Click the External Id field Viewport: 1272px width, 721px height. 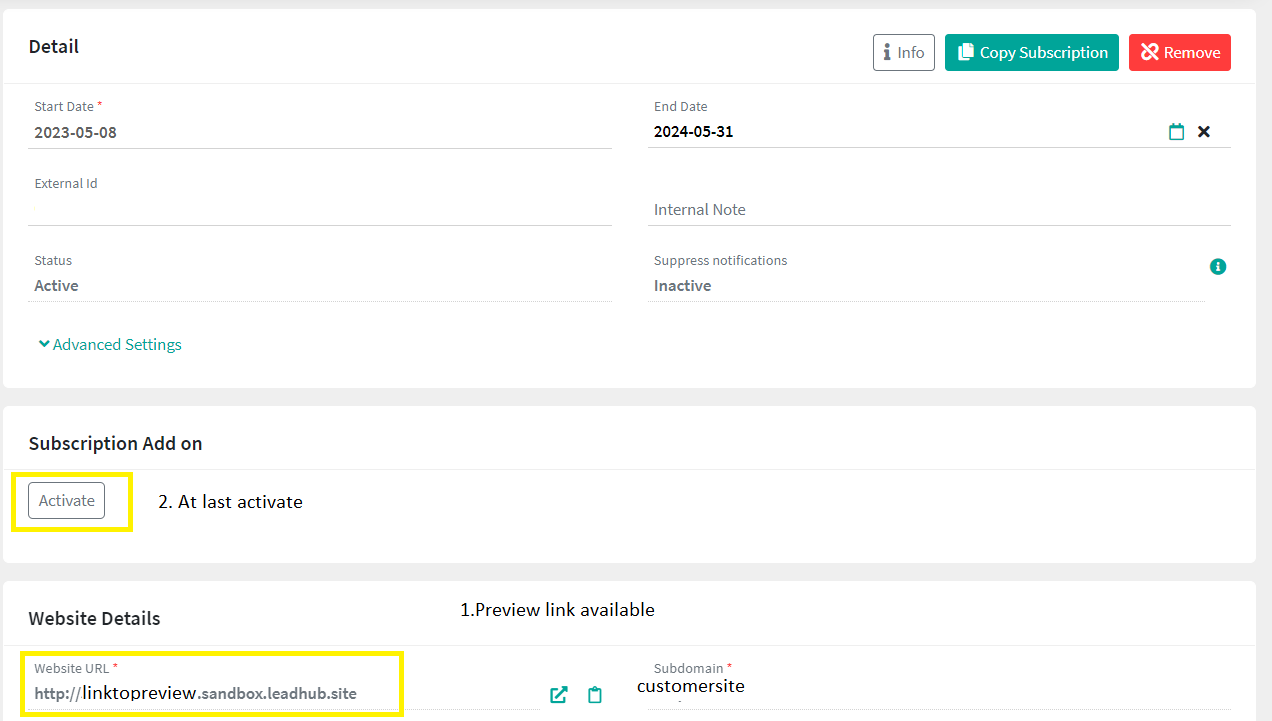[319, 208]
